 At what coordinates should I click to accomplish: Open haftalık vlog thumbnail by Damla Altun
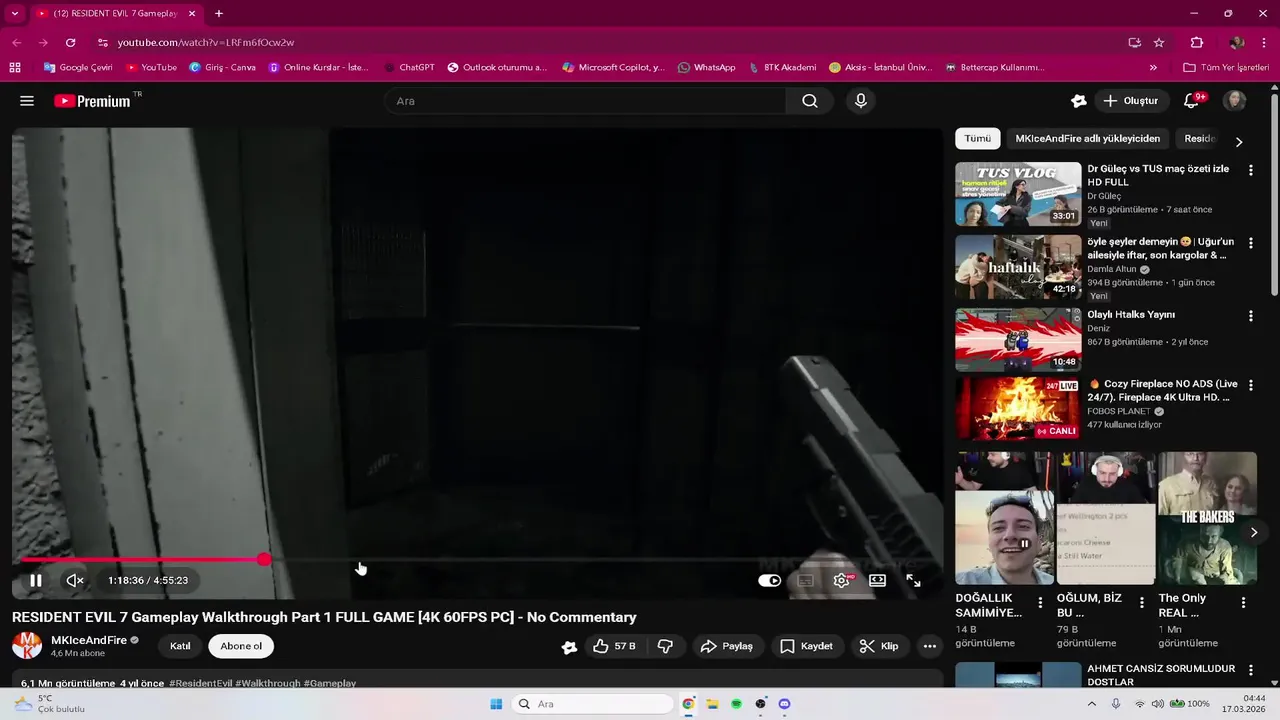click(1018, 267)
